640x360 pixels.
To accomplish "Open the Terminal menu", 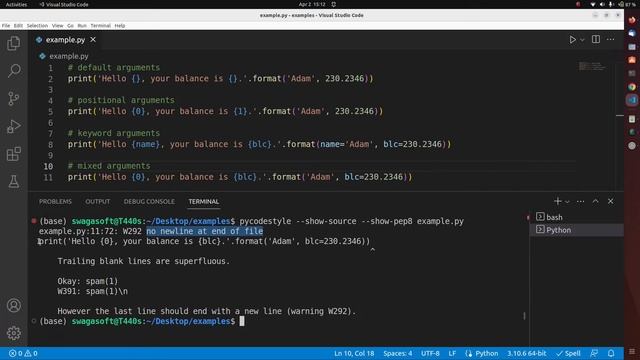I will [100, 26].
